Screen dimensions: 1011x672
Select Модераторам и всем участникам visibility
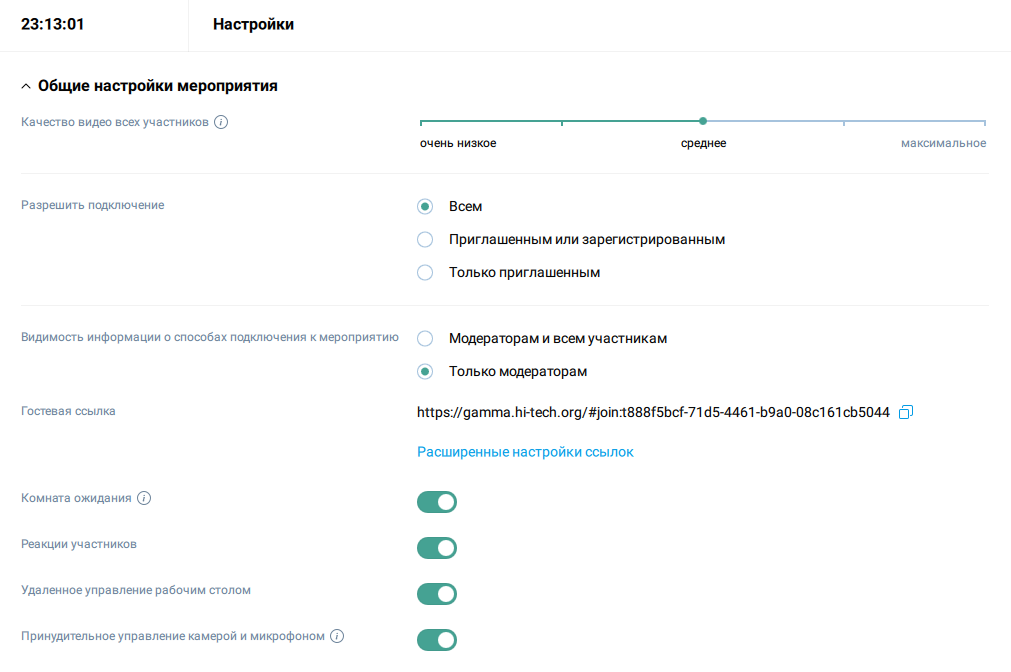pyautogui.click(x=425, y=339)
